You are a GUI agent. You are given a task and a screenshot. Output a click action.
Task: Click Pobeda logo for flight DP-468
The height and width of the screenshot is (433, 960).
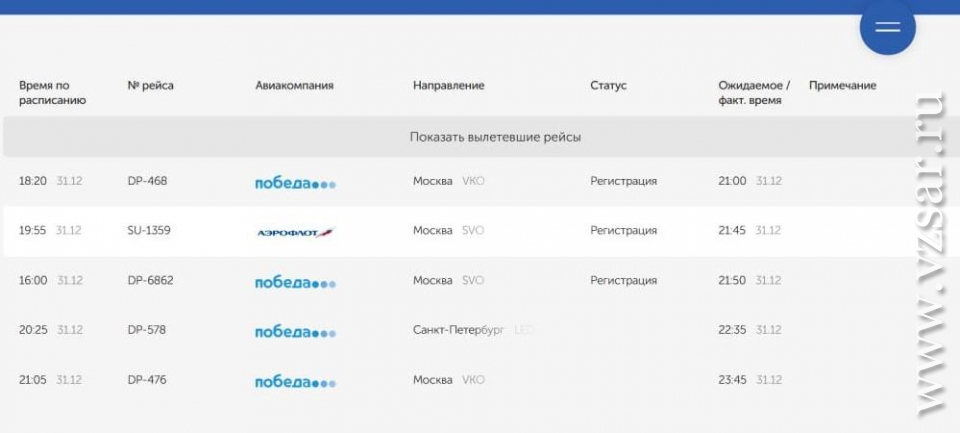295,182
